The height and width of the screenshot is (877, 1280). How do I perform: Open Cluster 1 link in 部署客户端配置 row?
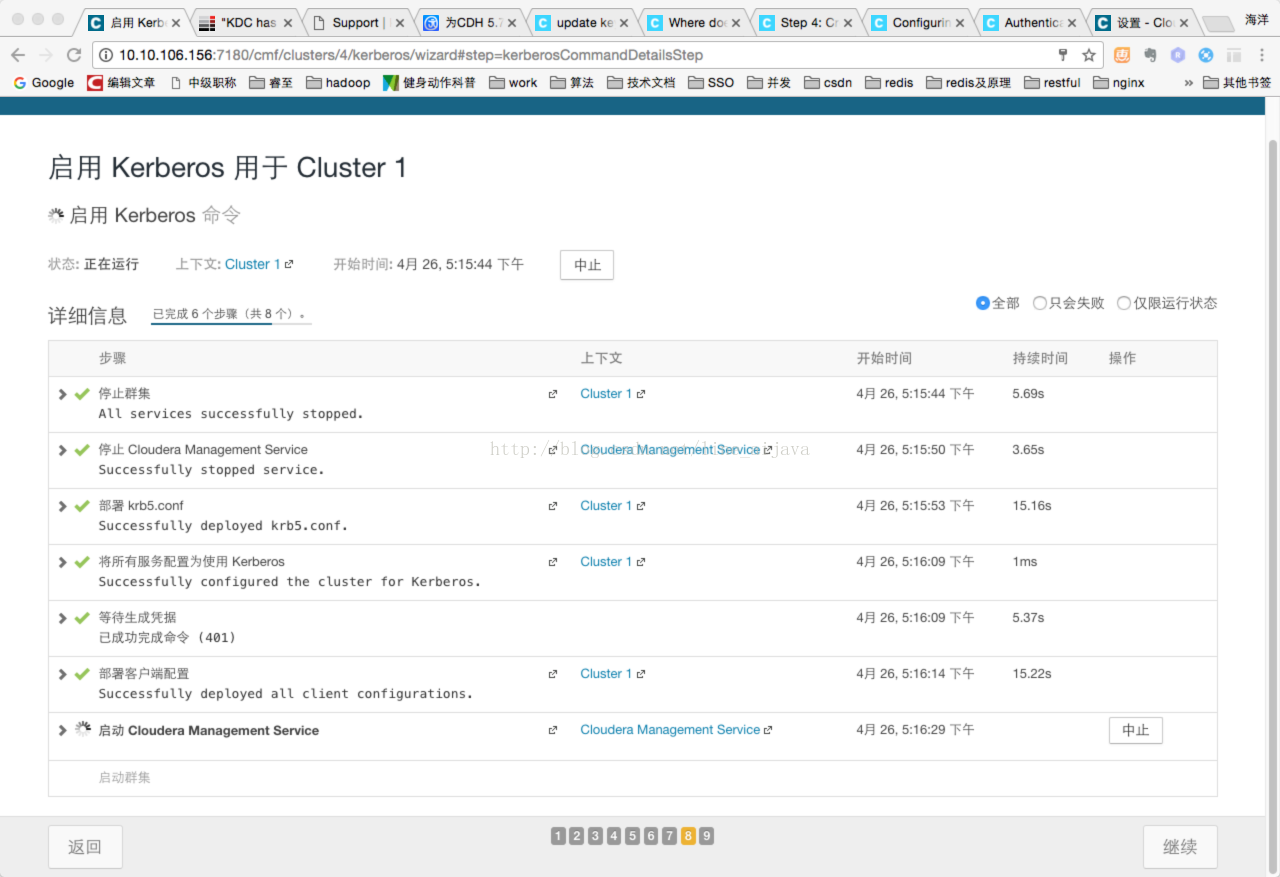pyautogui.click(x=606, y=674)
